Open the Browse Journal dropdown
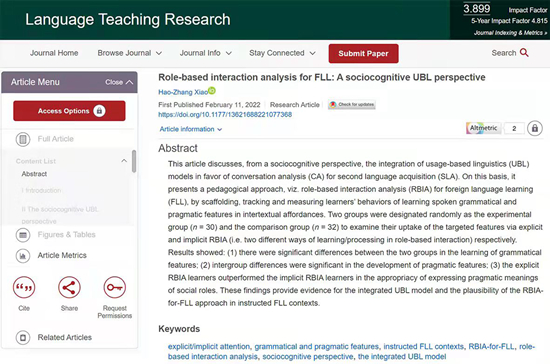 click(129, 53)
